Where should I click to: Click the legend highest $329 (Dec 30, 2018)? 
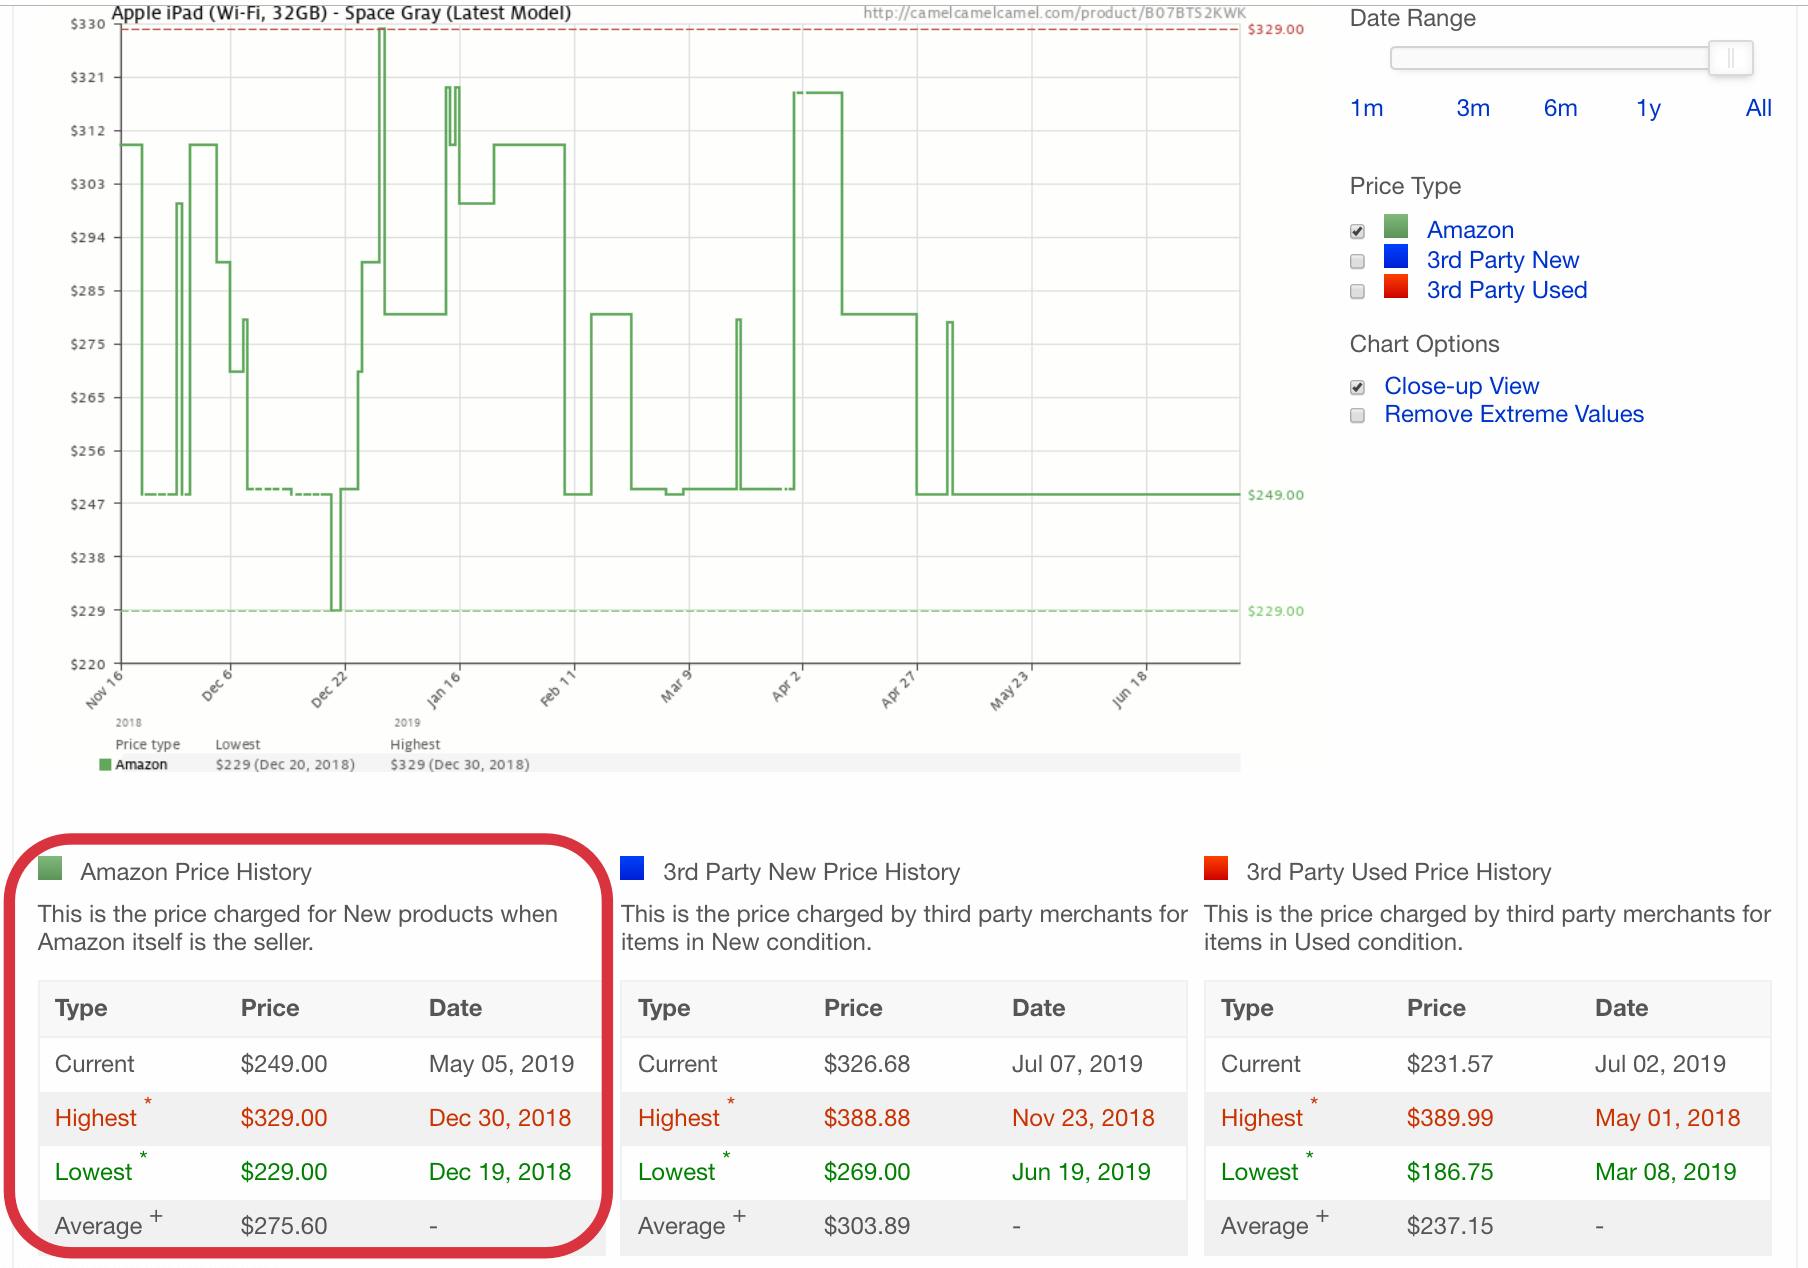point(460,765)
